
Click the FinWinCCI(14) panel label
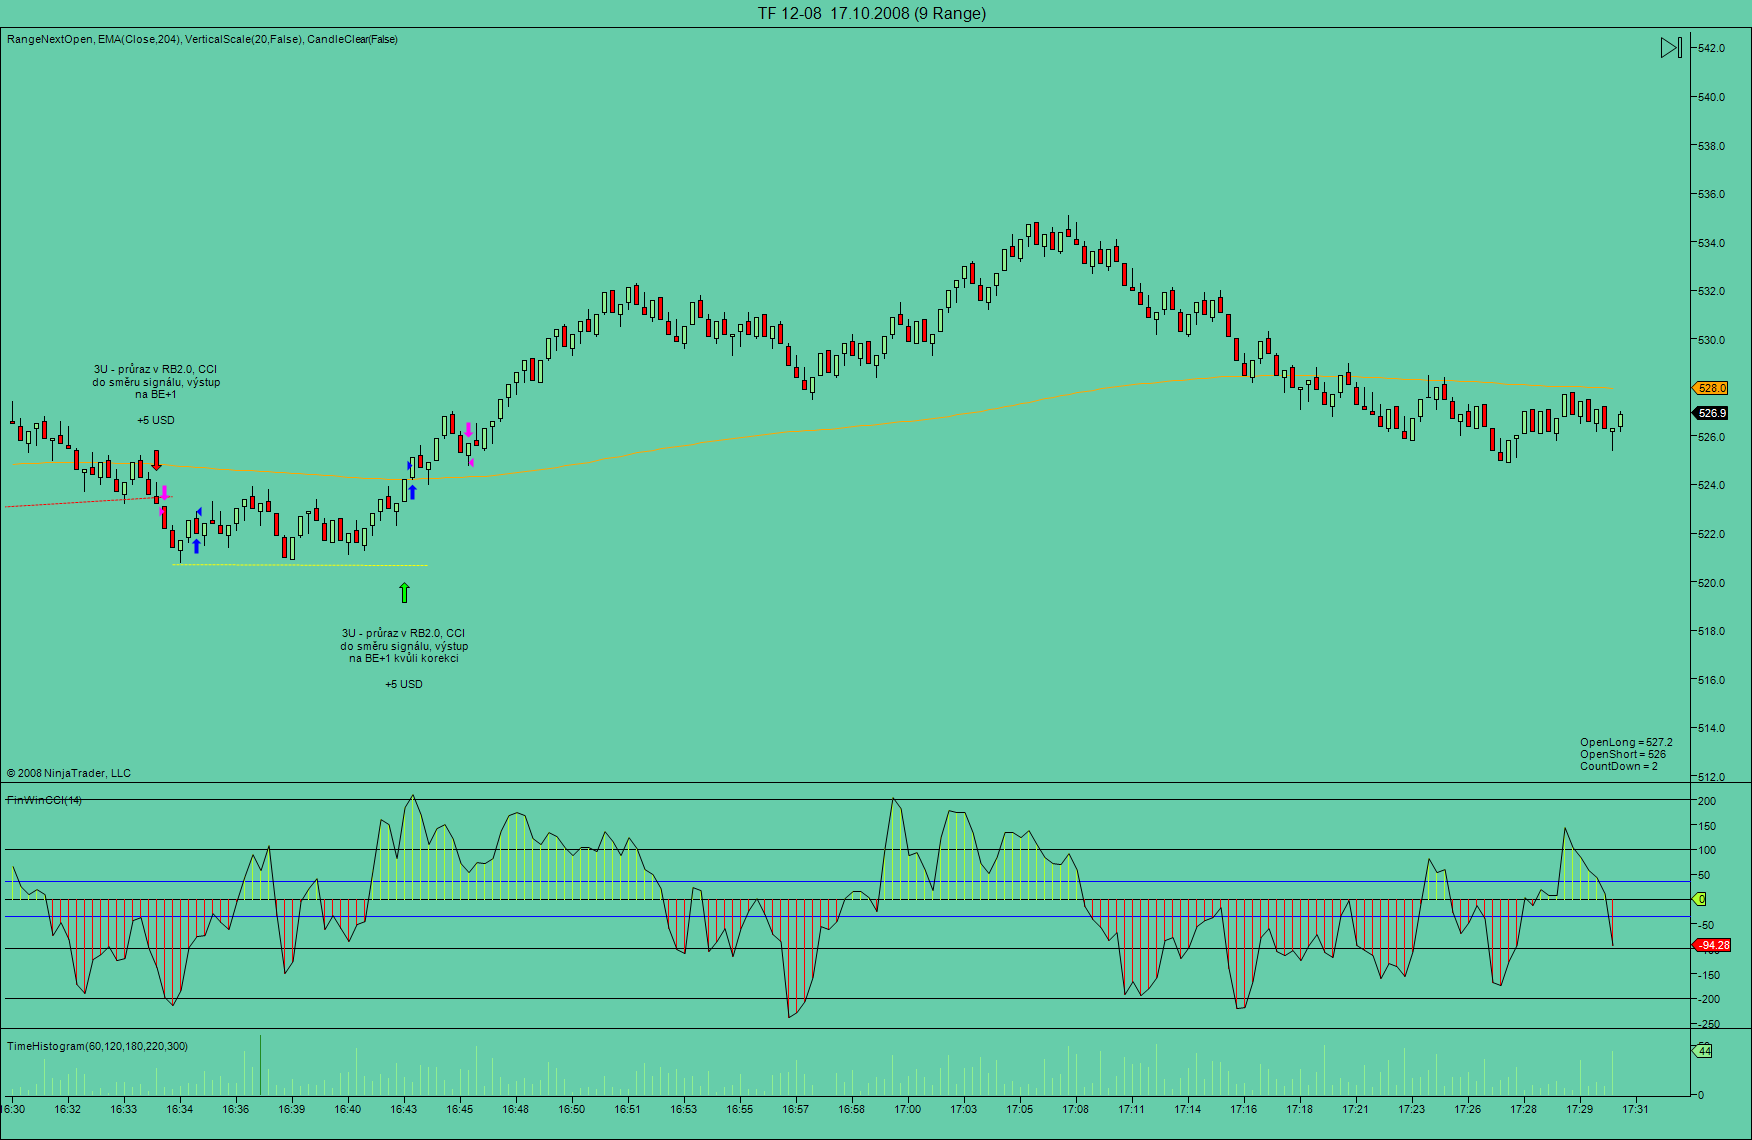[x=45, y=800]
